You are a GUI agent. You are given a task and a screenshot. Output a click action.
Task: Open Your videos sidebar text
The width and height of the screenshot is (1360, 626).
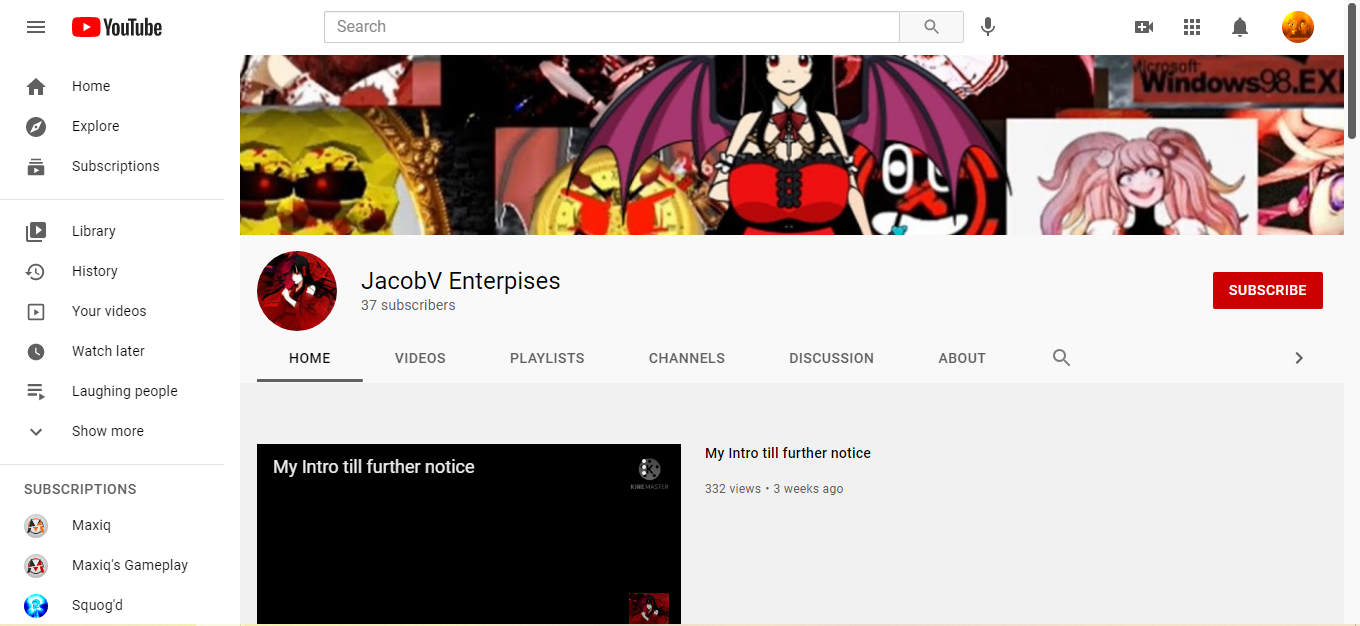109,311
